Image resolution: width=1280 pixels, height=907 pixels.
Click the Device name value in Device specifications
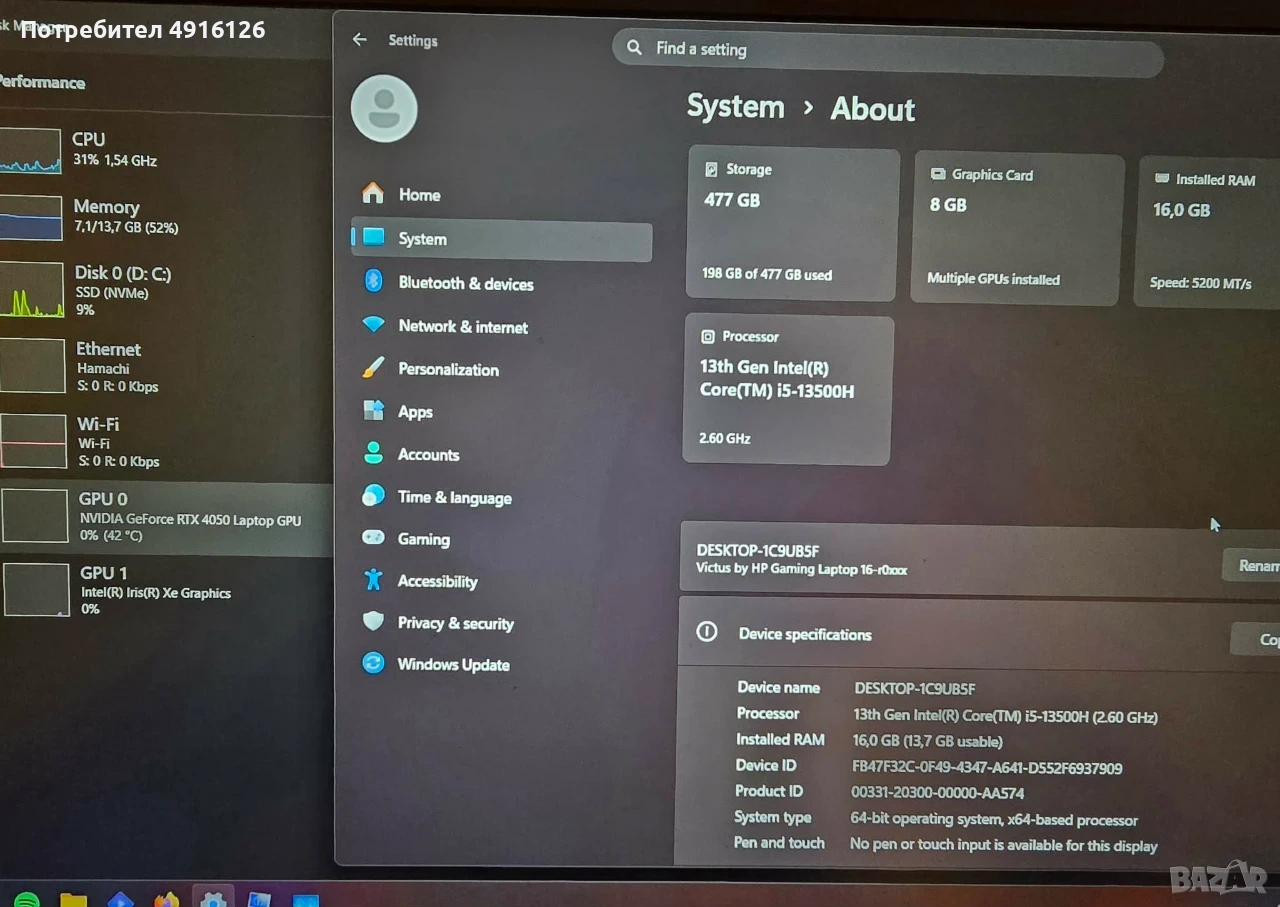pos(914,688)
